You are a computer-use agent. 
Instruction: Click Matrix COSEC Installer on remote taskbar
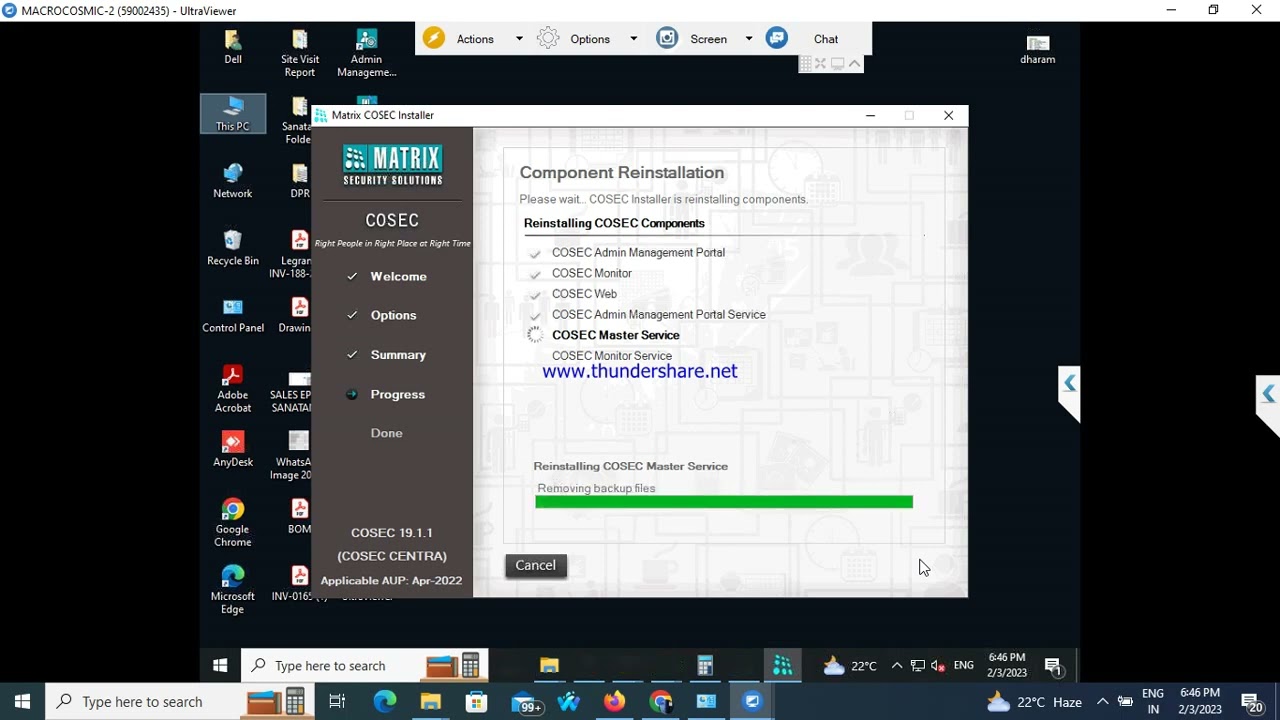(x=783, y=665)
